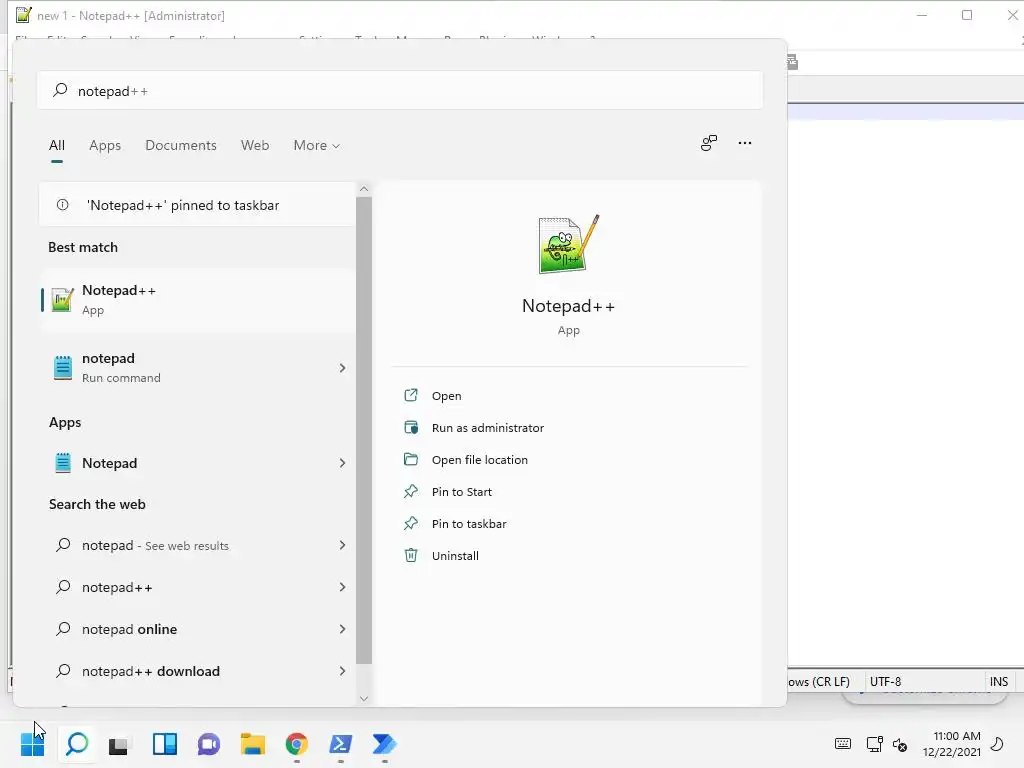Select Pin to taskbar
Viewport: 1024px width, 768px height.
(x=469, y=524)
